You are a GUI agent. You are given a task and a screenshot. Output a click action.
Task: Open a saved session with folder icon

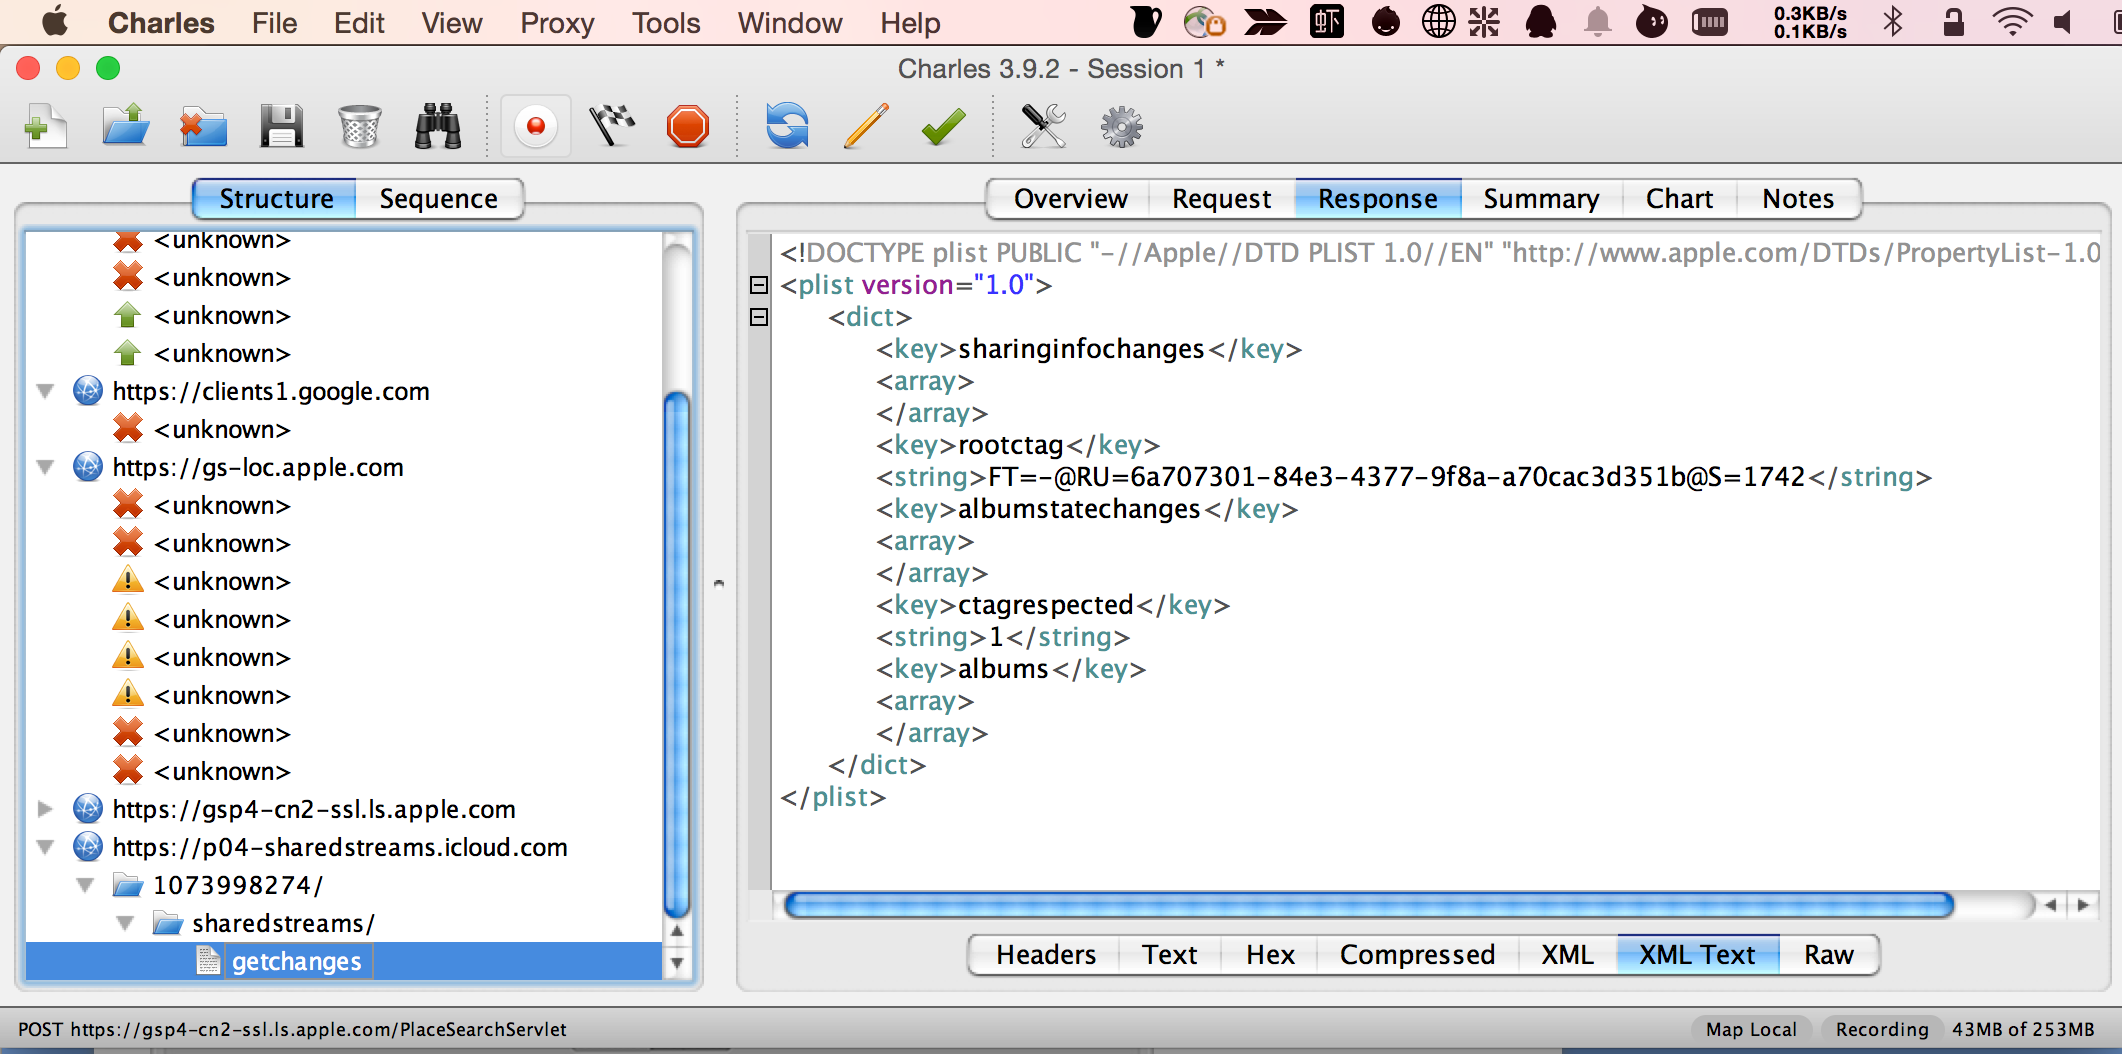point(125,127)
